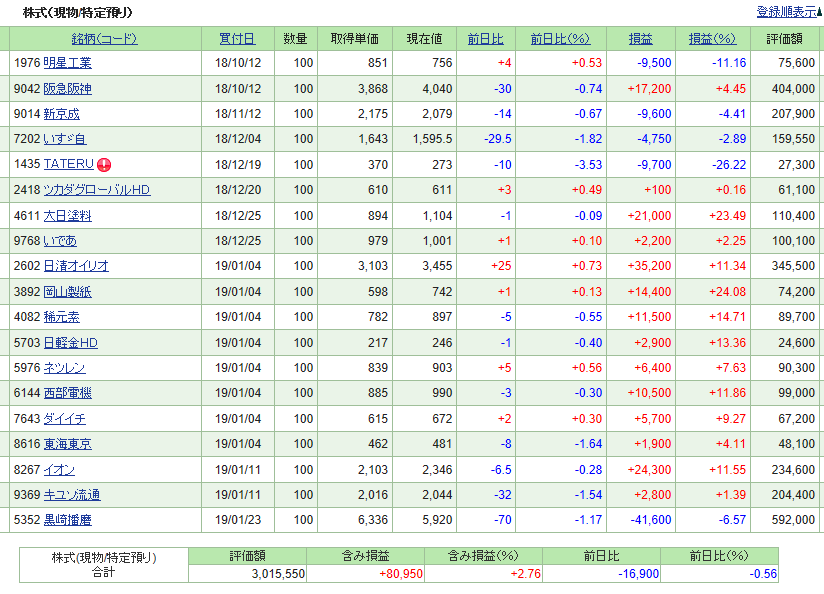824x594 pixels.
Task: Select 黒崎播磨 purchase date 19/01/23
Action: (x=238, y=520)
